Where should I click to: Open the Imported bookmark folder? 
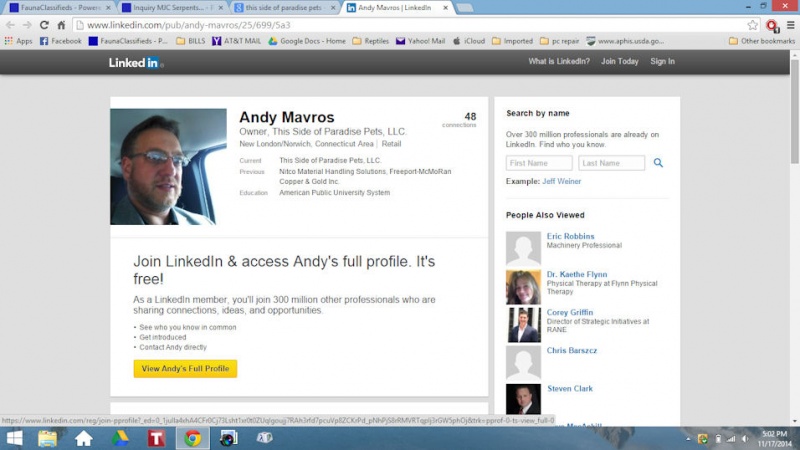[x=512, y=41]
